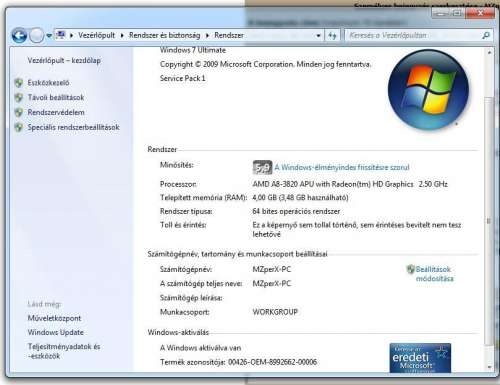Click the shield icon beside Eszközkezelő
This screenshot has width=500, height=385.
19,83
